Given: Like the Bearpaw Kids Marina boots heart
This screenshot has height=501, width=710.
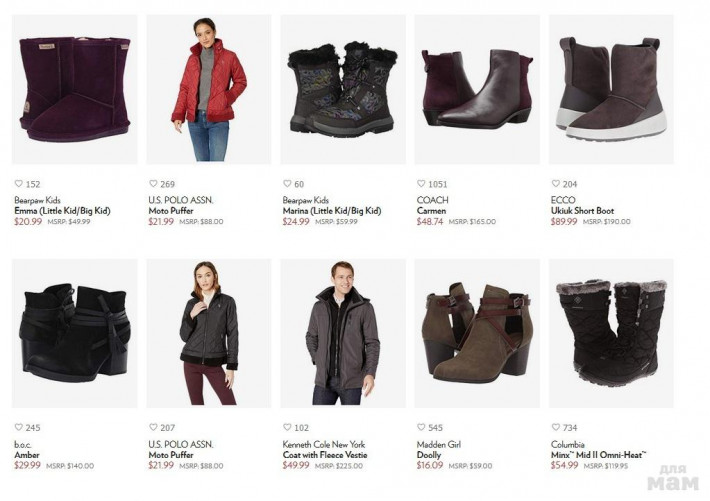Looking at the screenshot, I should [287, 183].
